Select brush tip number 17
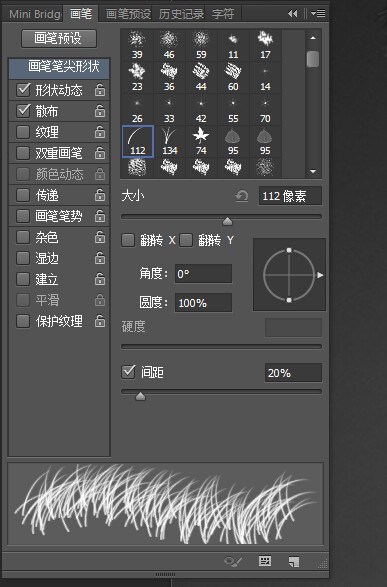Screen dimensions: 387x587 pyautogui.click(x=265, y=45)
